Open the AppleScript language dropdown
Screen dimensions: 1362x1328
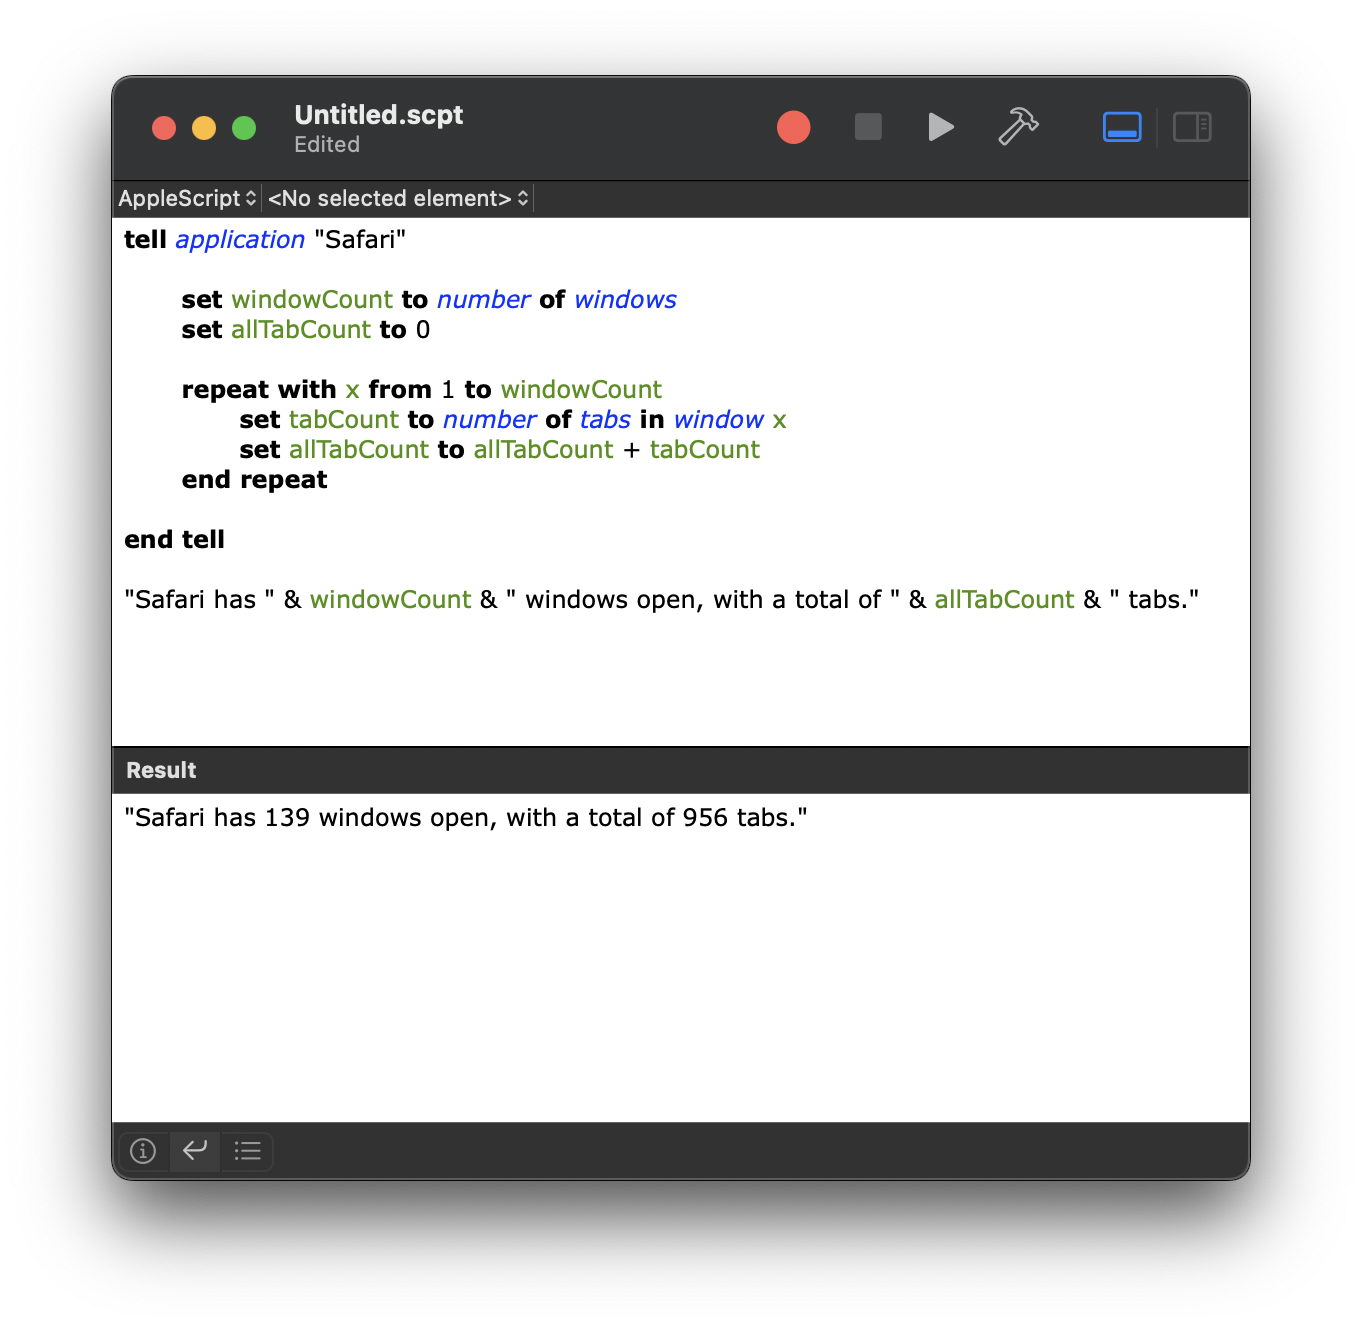(x=188, y=198)
